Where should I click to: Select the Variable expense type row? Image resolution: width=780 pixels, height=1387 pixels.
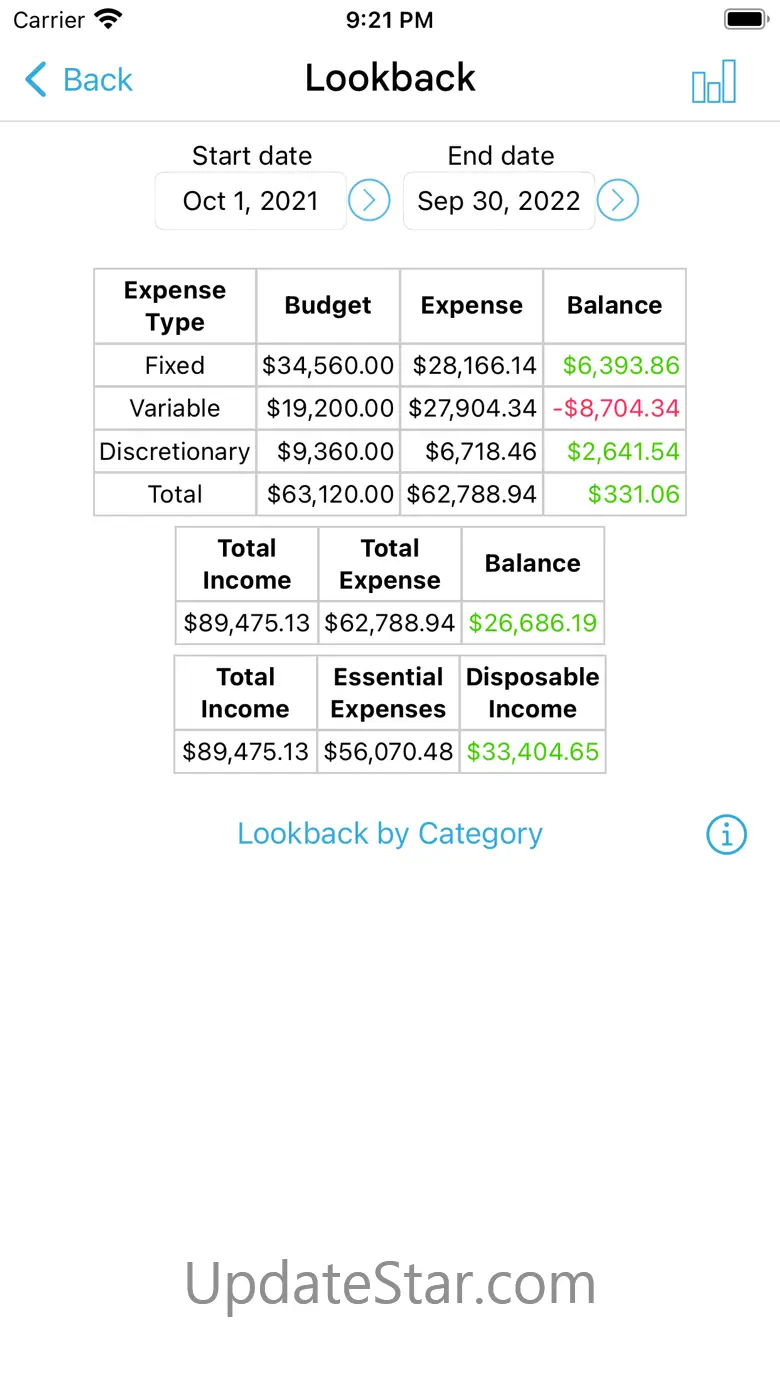pos(175,409)
